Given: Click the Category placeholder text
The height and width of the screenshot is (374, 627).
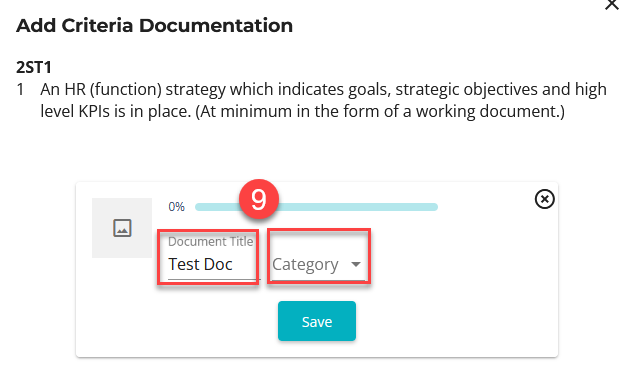Looking at the screenshot, I should pos(306,264).
